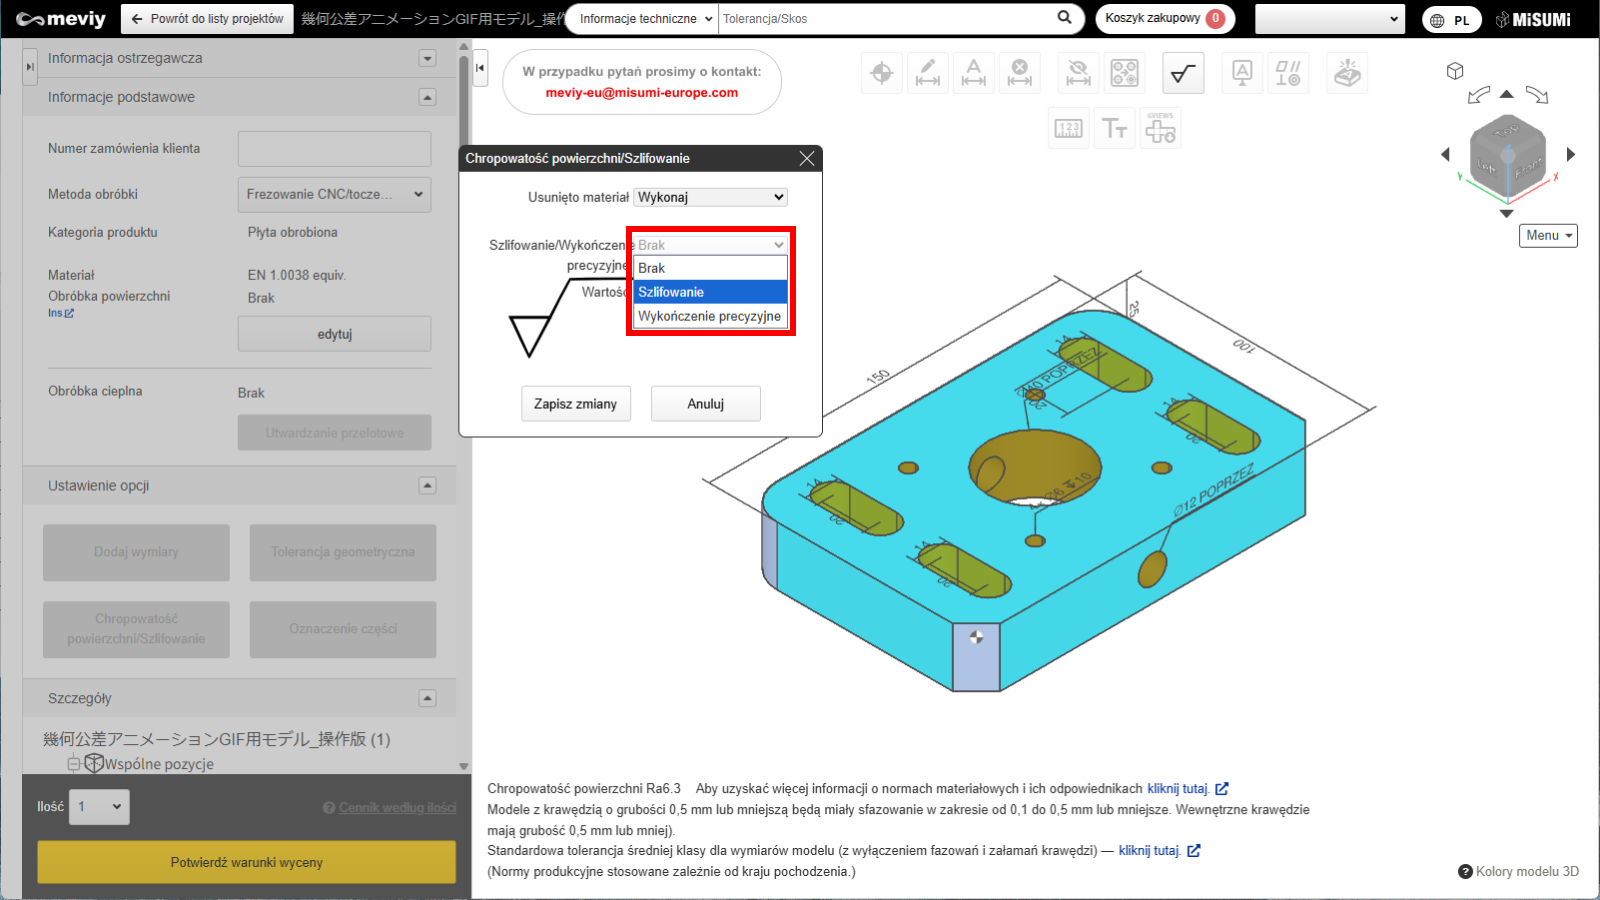Viewport: 1600px width, 900px height.
Task: Select Szlifowanie from the dropdown list
Action: (710, 292)
